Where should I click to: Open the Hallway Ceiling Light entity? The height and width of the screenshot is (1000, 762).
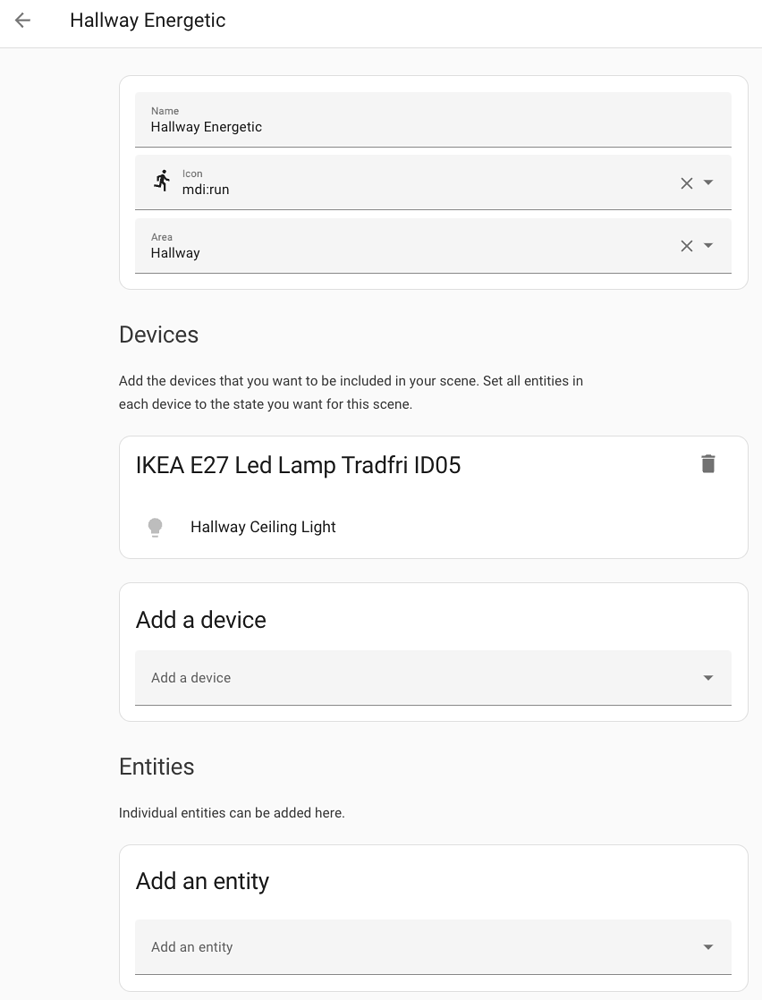pyautogui.click(x=263, y=527)
